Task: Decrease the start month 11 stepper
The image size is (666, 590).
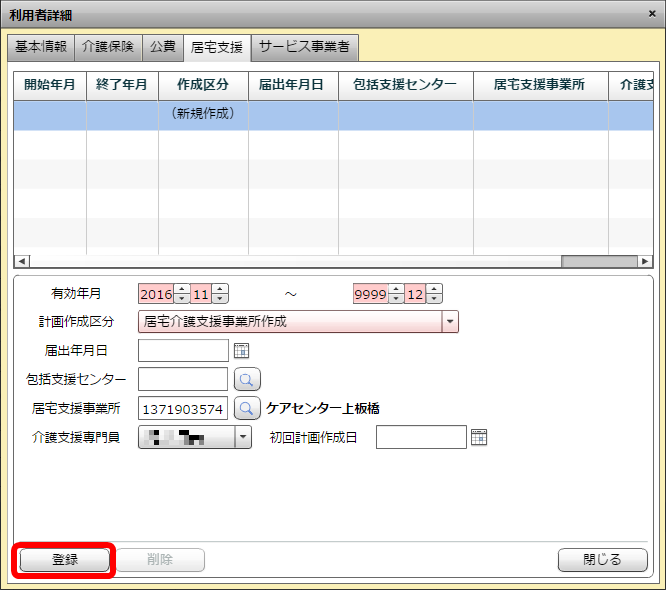Action: tap(220, 299)
